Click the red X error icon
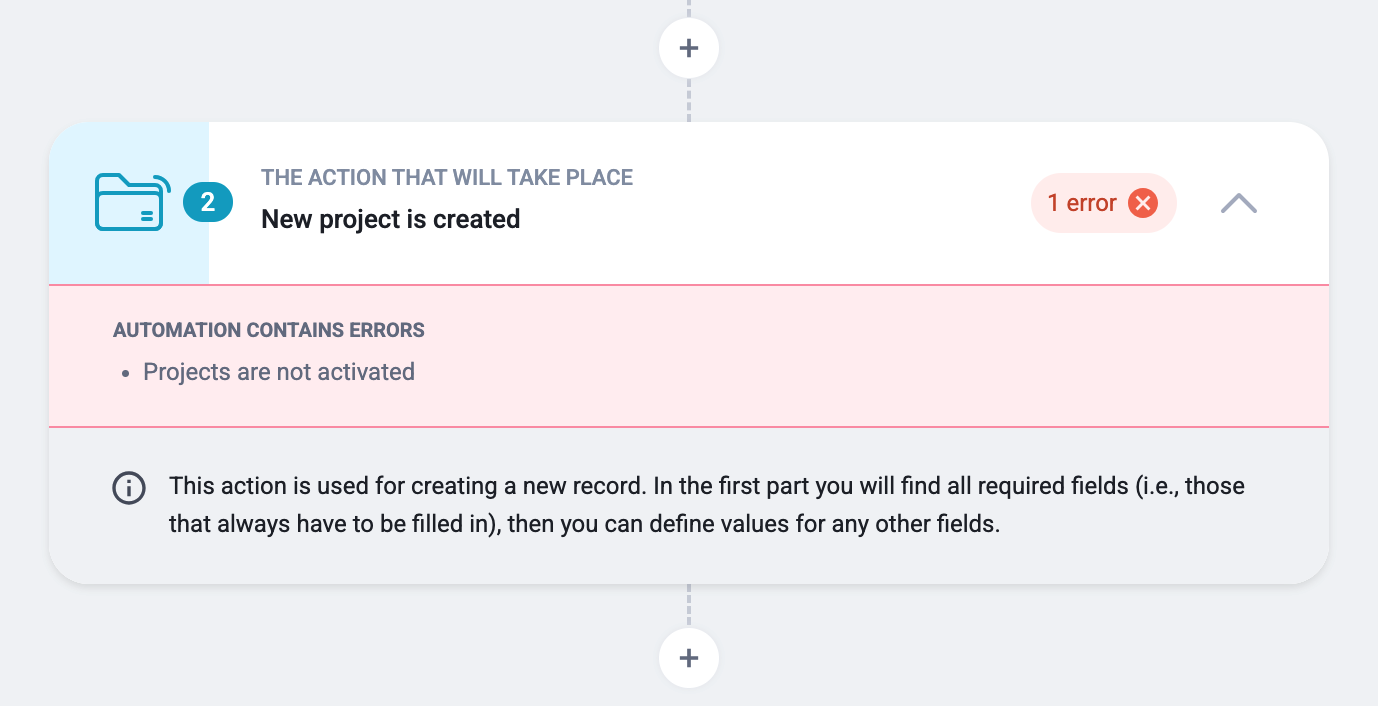The width and height of the screenshot is (1378, 706). point(1143,203)
